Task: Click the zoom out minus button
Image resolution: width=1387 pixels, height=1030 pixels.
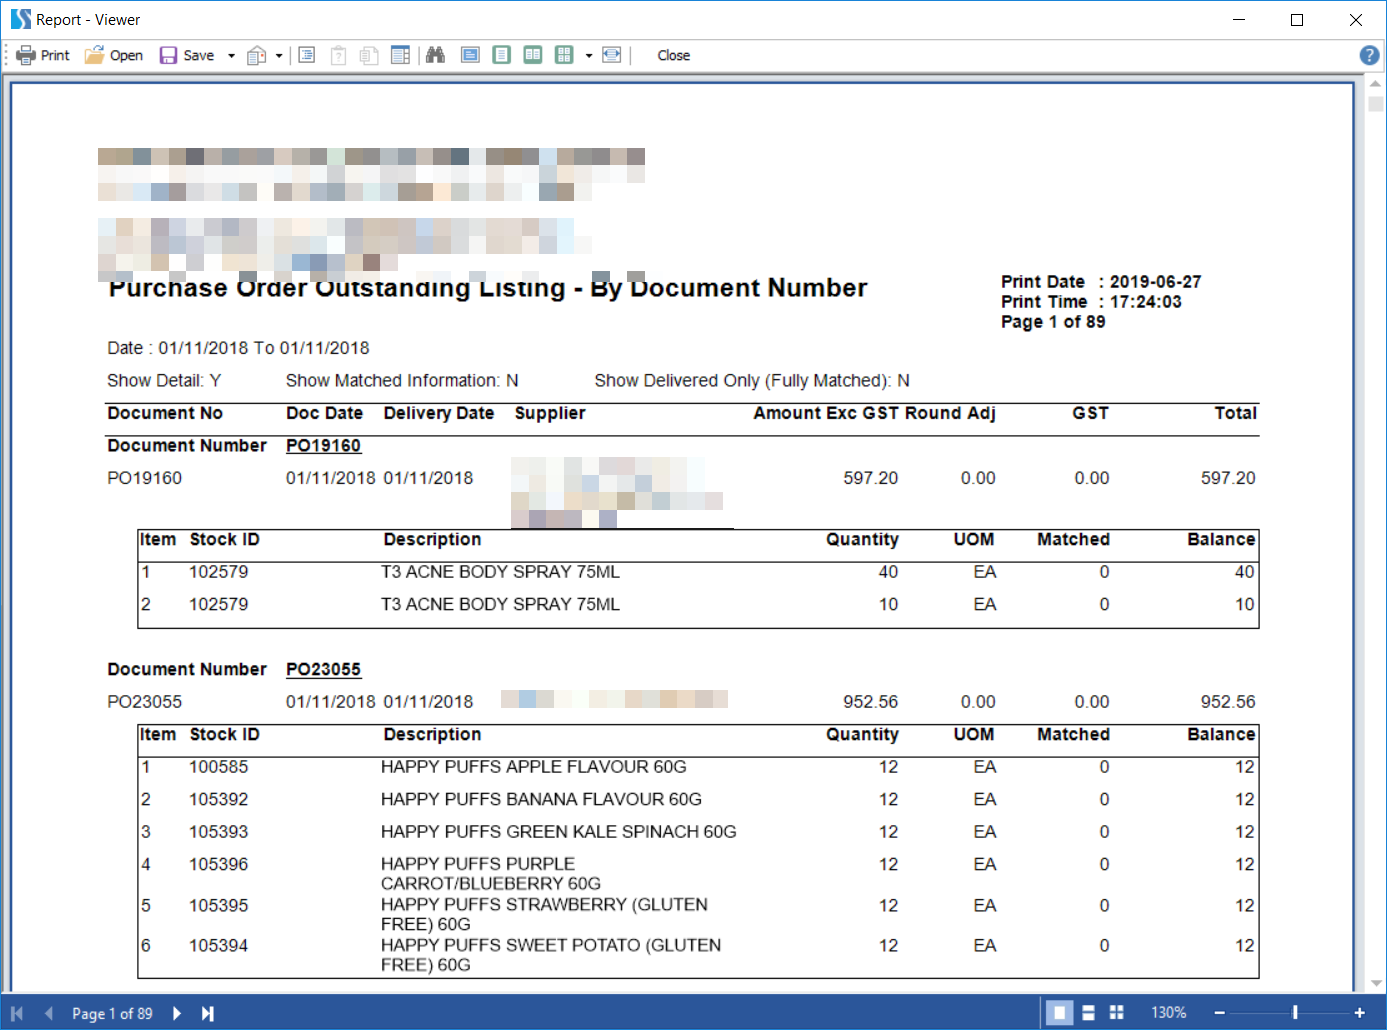Action: pos(1220,1013)
